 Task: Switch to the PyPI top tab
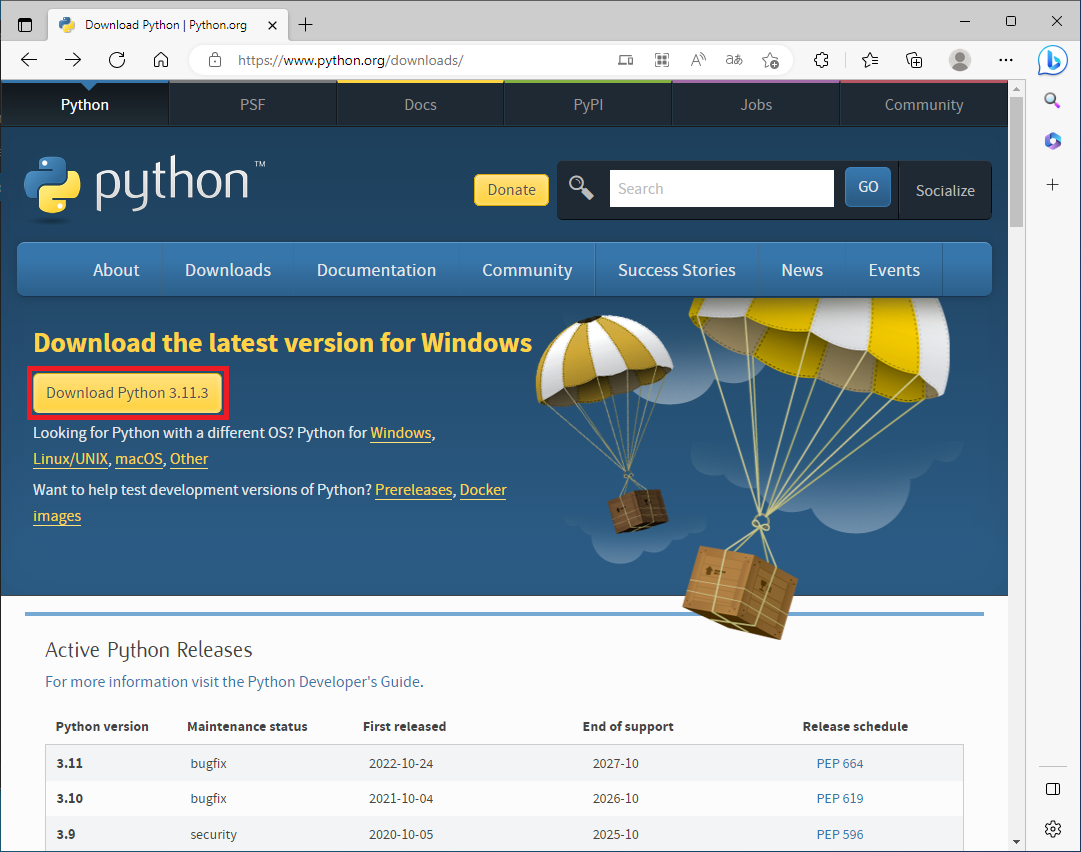coord(588,105)
